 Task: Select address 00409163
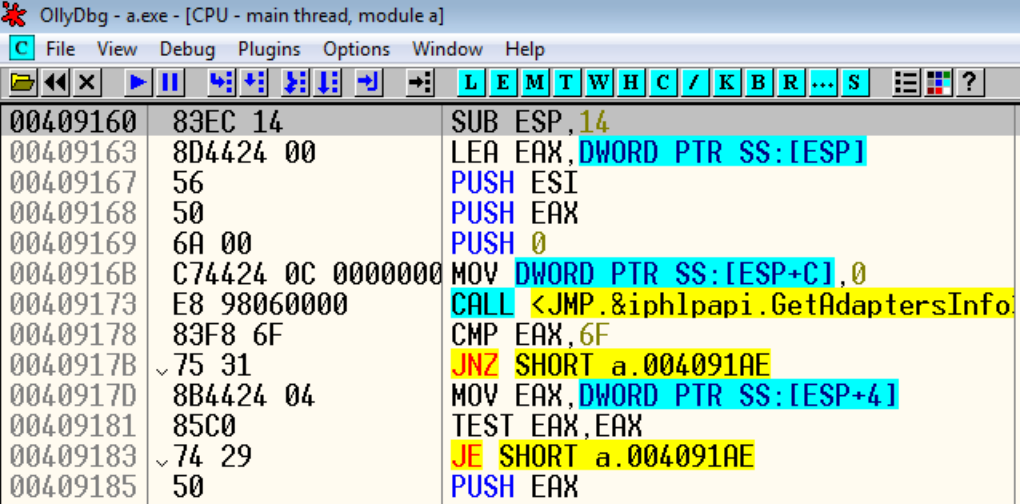(x=74, y=152)
